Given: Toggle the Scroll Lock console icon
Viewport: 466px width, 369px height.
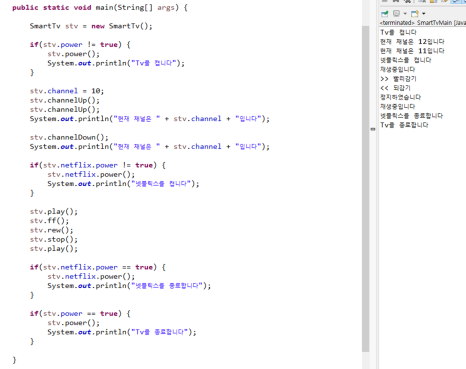Looking at the screenshot, I should [x=433, y=1].
